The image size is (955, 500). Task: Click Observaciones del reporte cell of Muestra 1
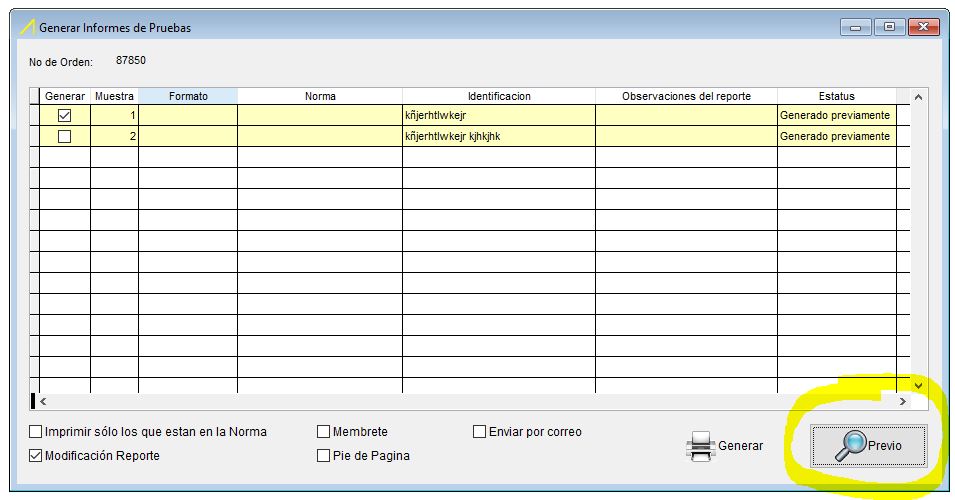686,115
